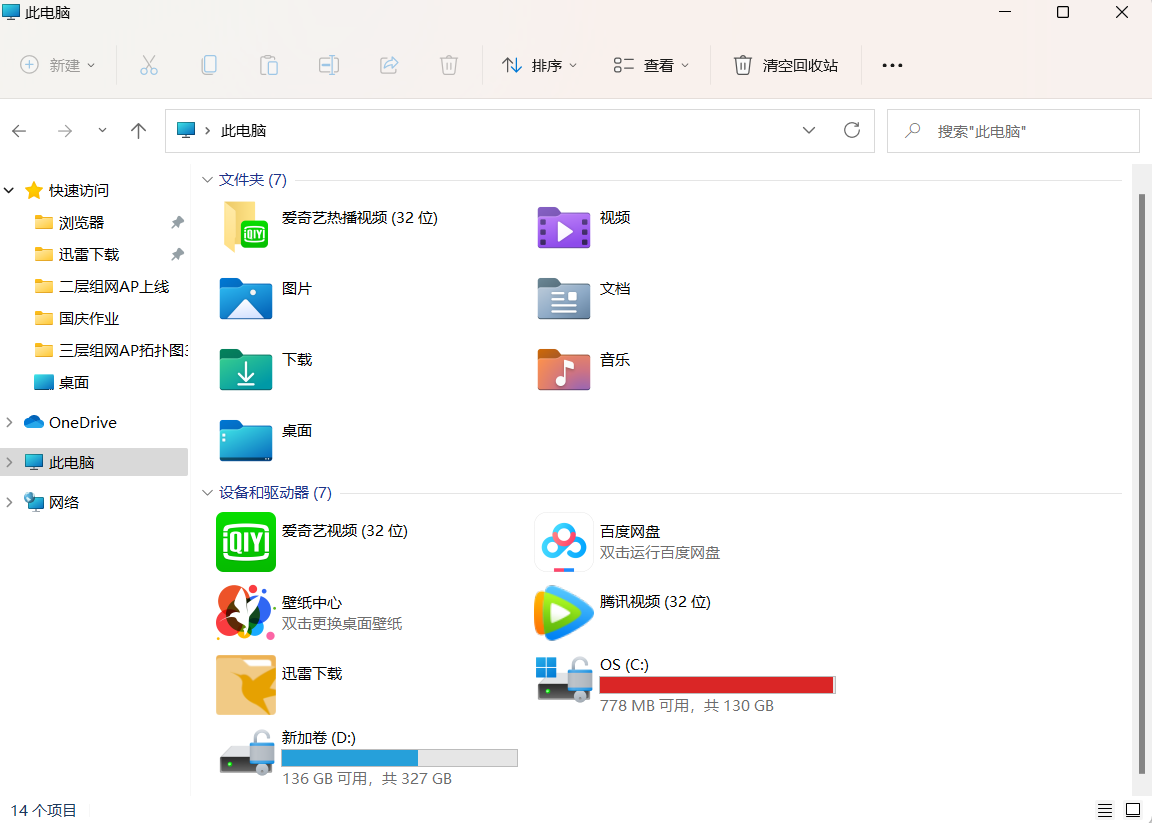
Task: Select the 下载 folder icon
Action: pos(245,370)
